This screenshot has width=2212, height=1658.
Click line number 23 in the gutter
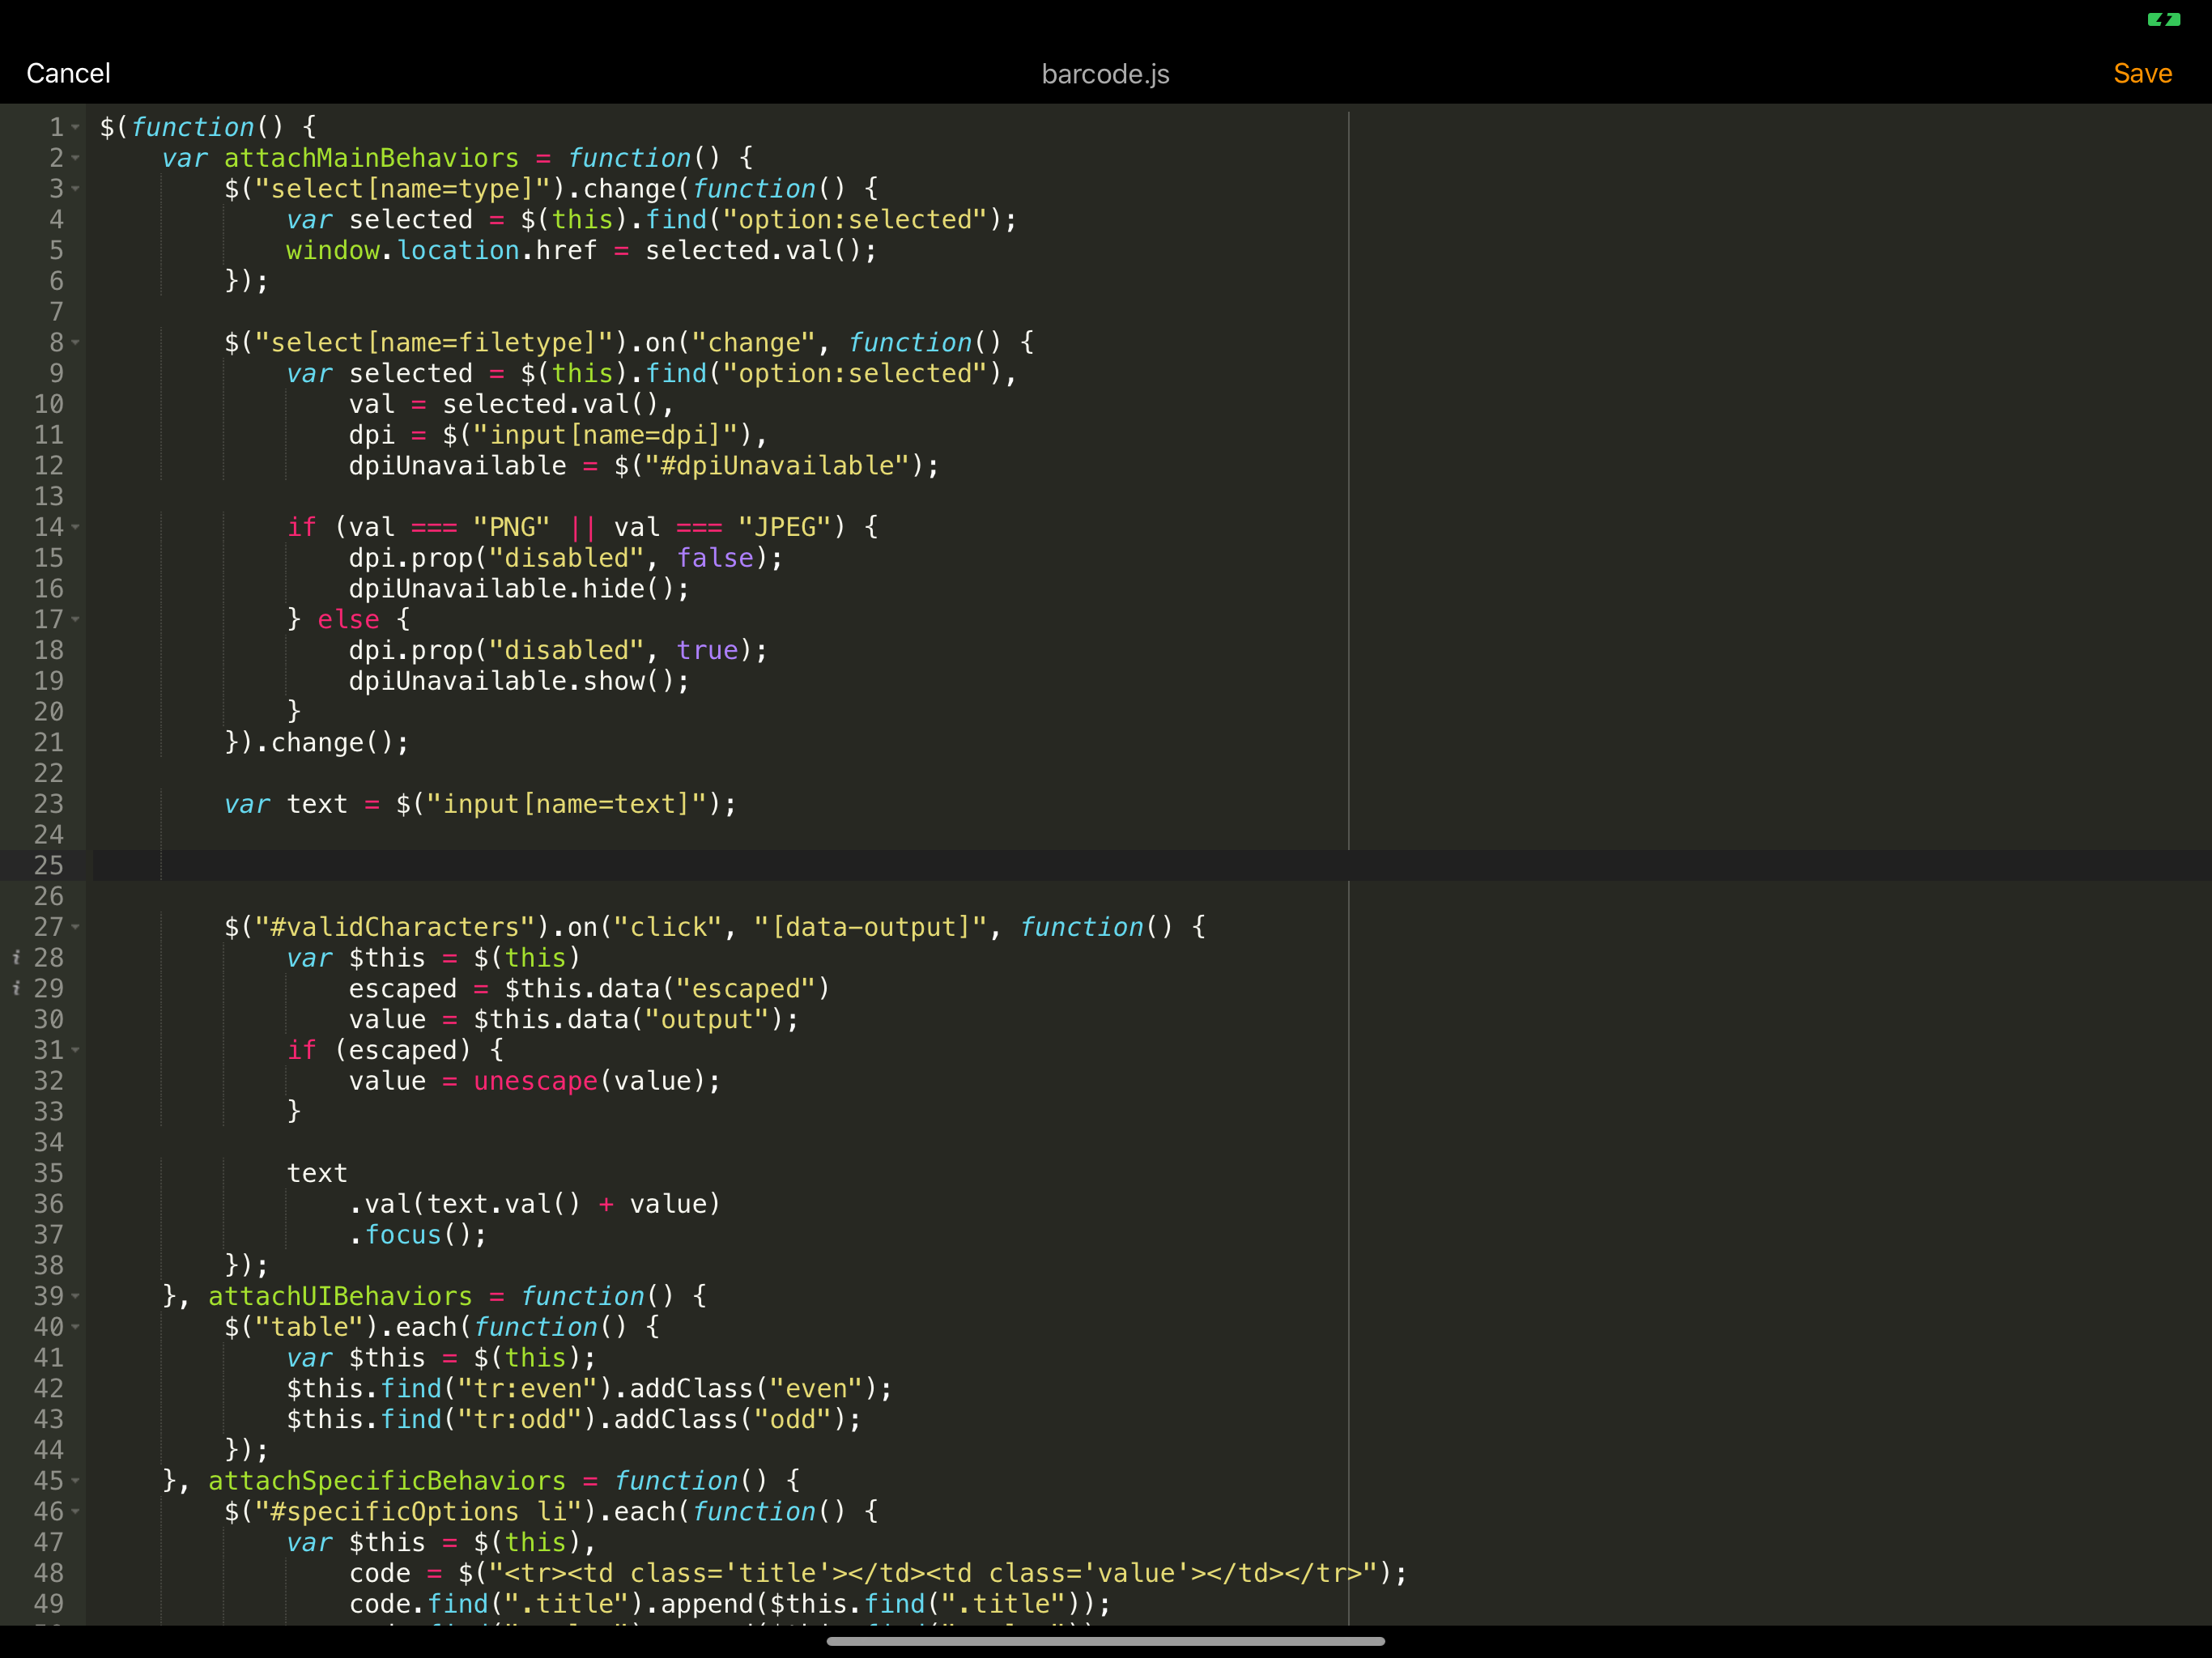coord(48,804)
